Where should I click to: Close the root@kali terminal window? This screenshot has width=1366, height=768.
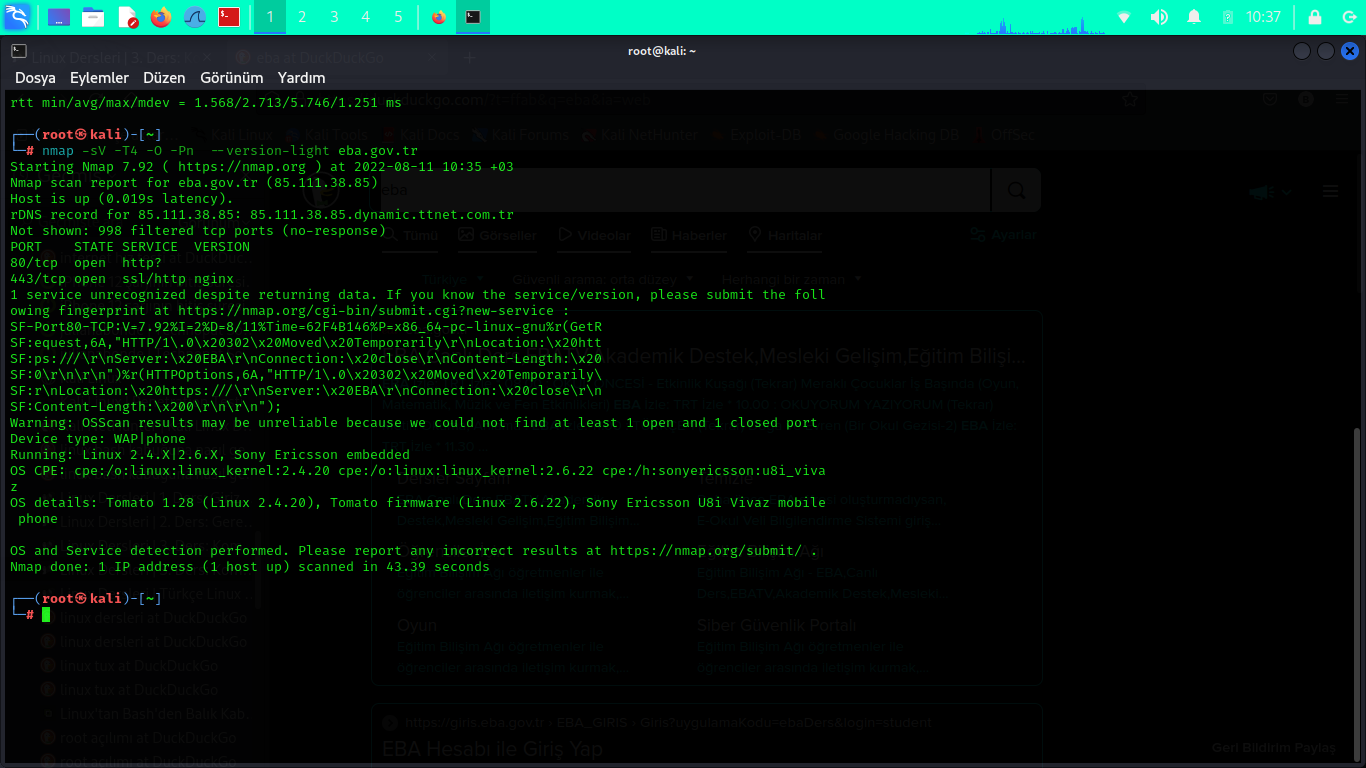click(1350, 51)
